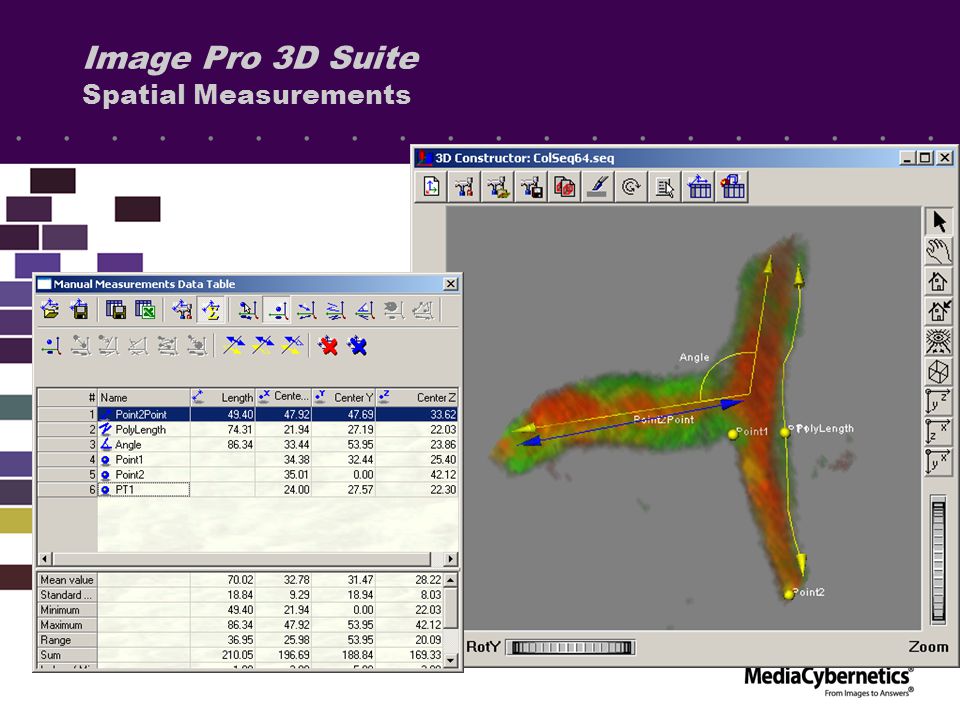
Task: Click the blue X delete all icon
Action: 357,346
